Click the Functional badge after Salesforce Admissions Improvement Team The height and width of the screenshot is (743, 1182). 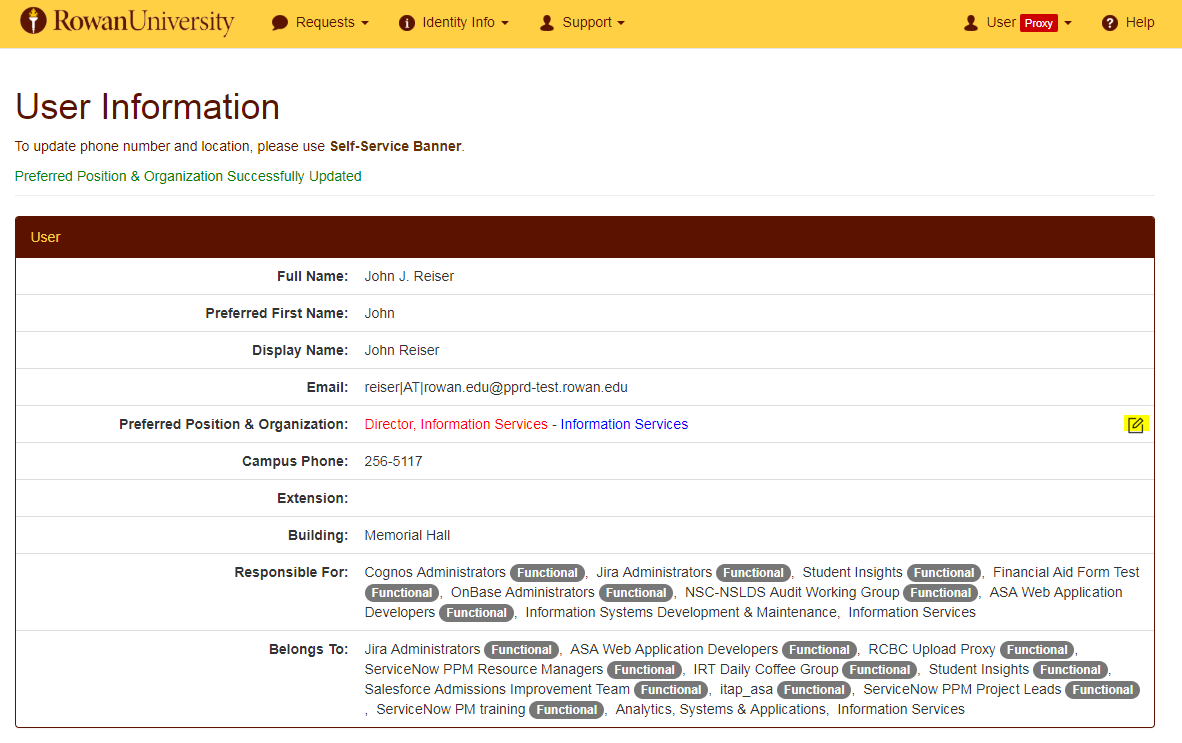(671, 689)
